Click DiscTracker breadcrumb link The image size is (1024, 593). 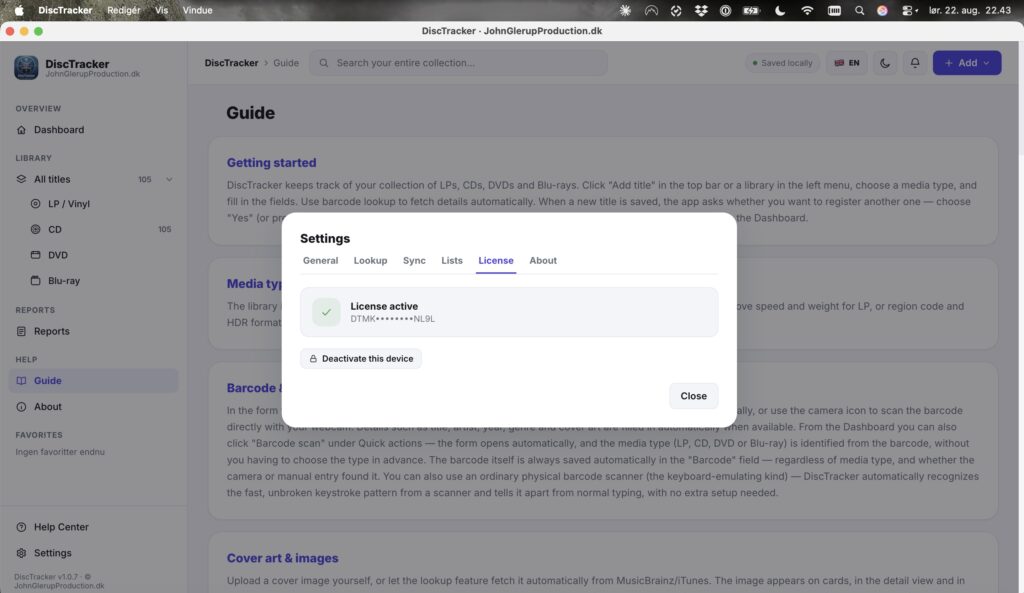pyautogui.click(x=231, y=63)
